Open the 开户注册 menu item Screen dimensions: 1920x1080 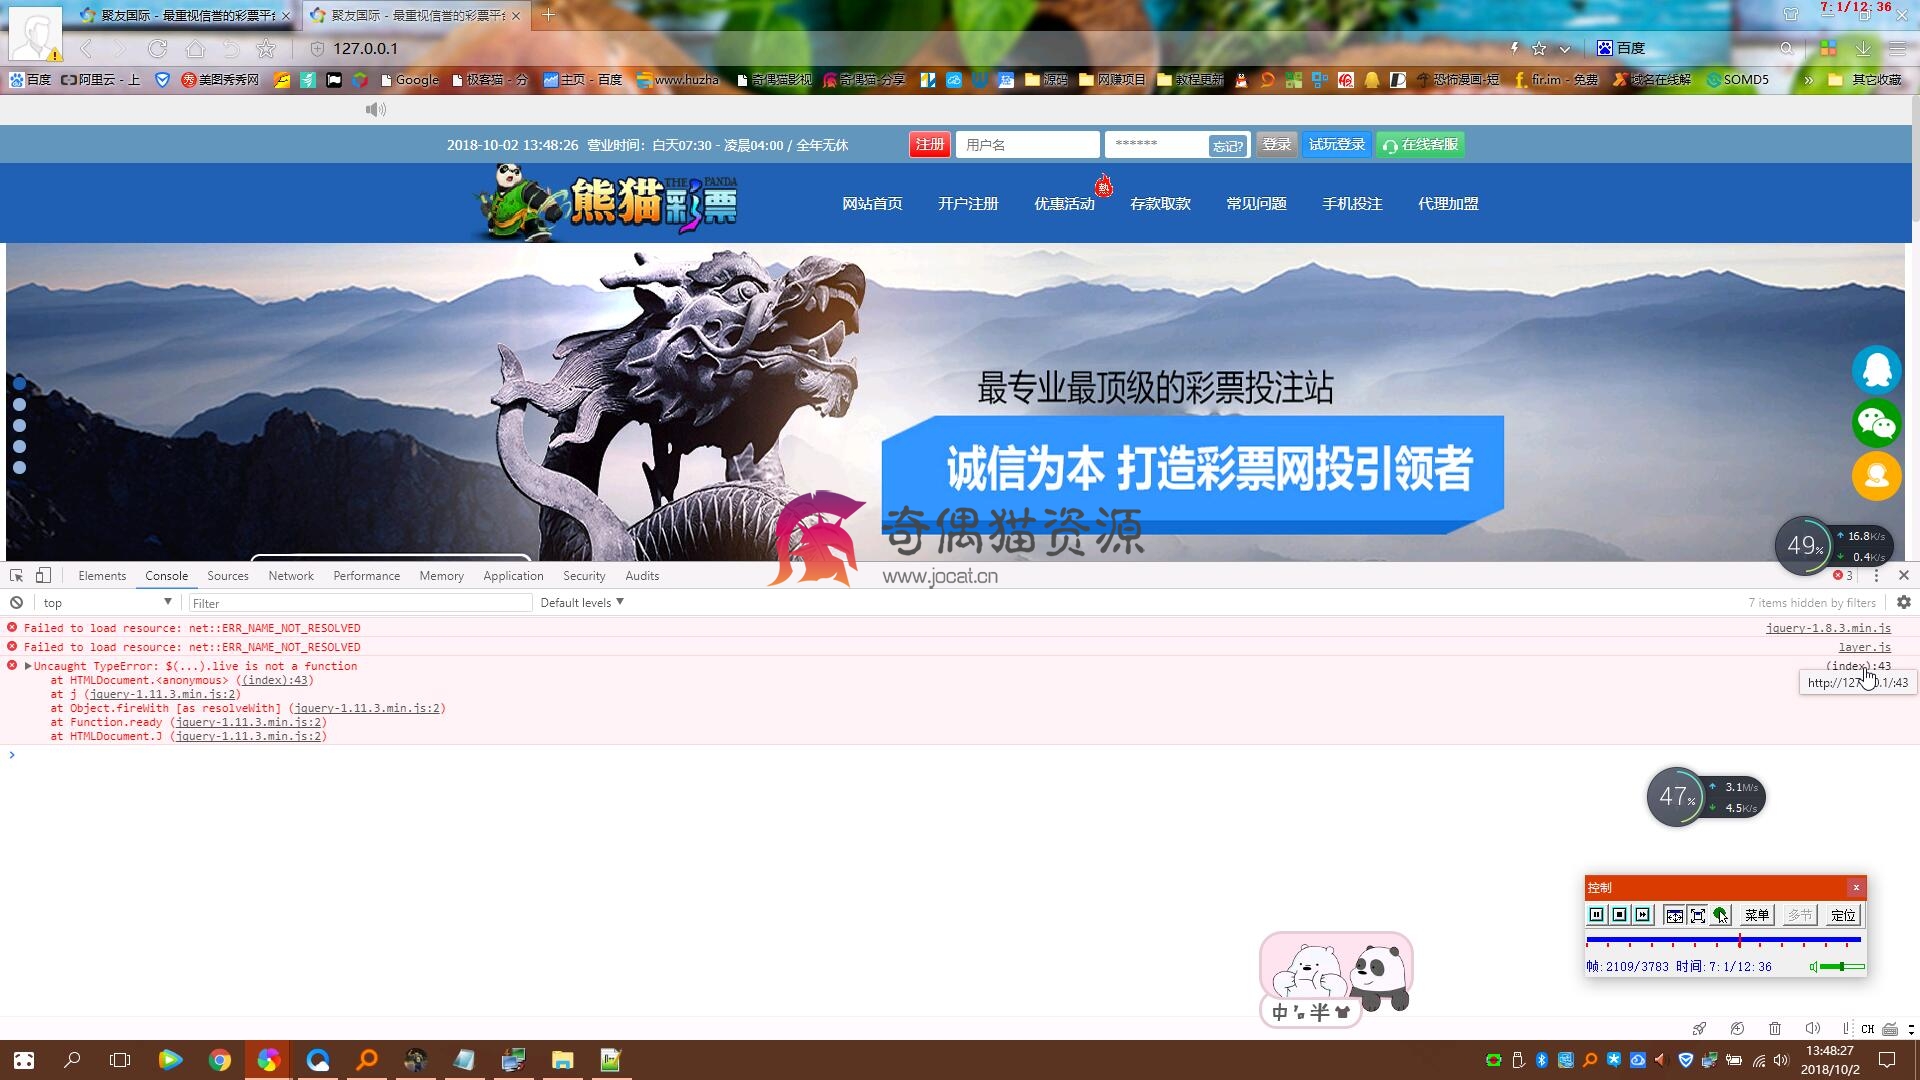pos(968,203)
